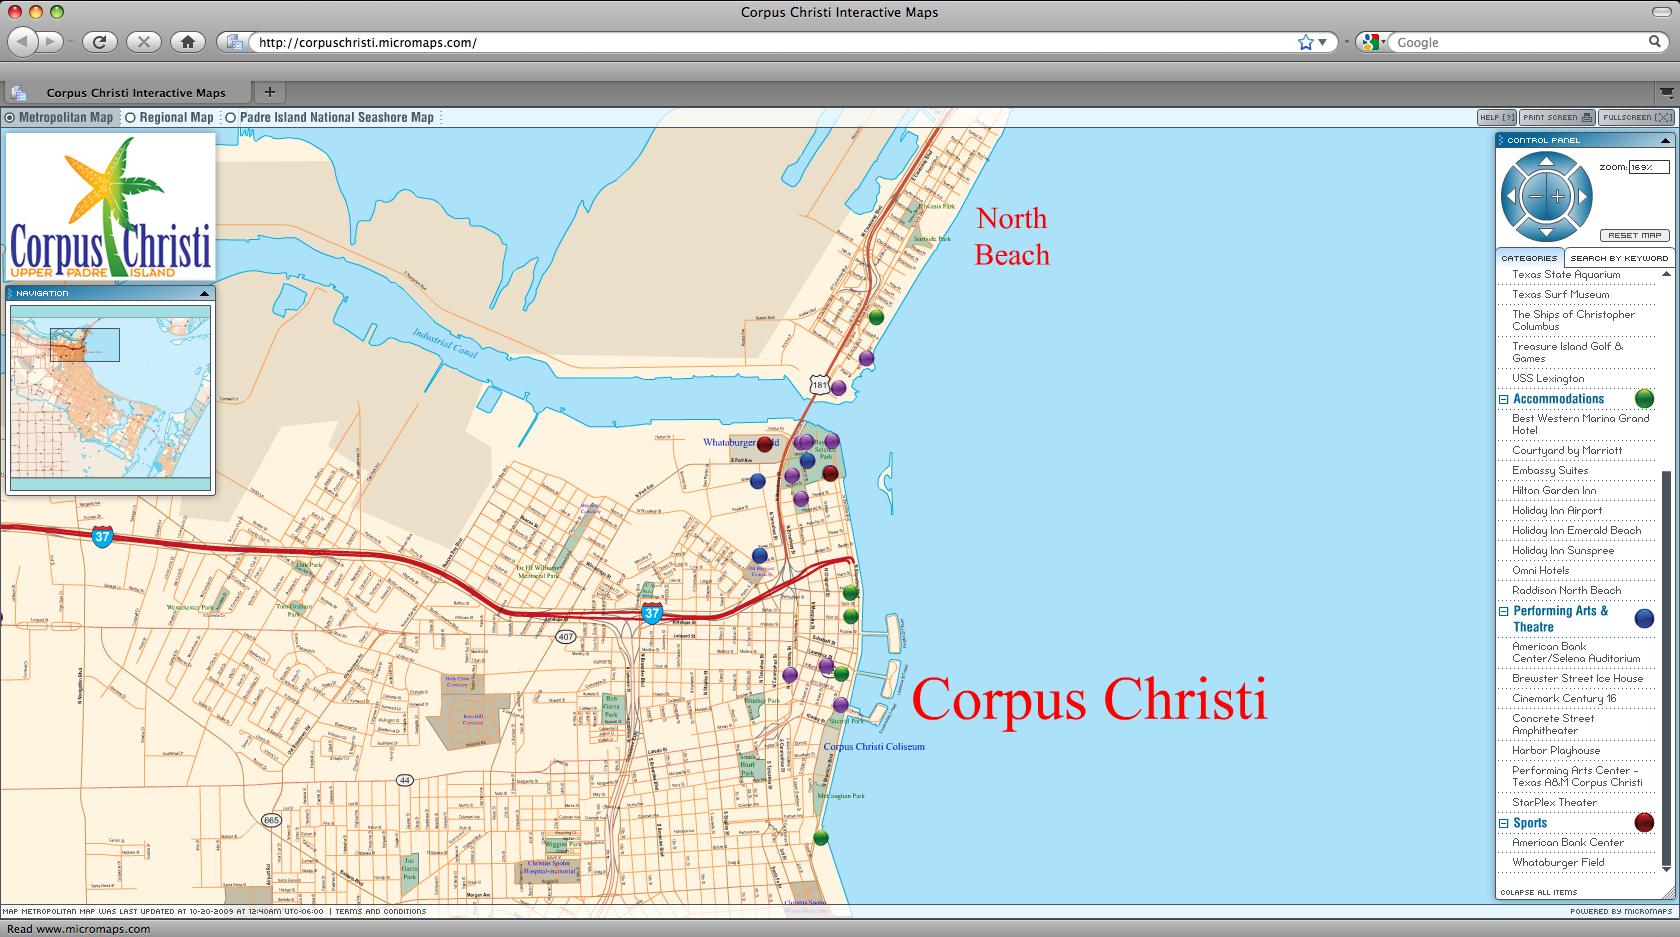1680x937 pixels.
Task: Click the red Sports category marker icon
Action: coord(1644,822)
